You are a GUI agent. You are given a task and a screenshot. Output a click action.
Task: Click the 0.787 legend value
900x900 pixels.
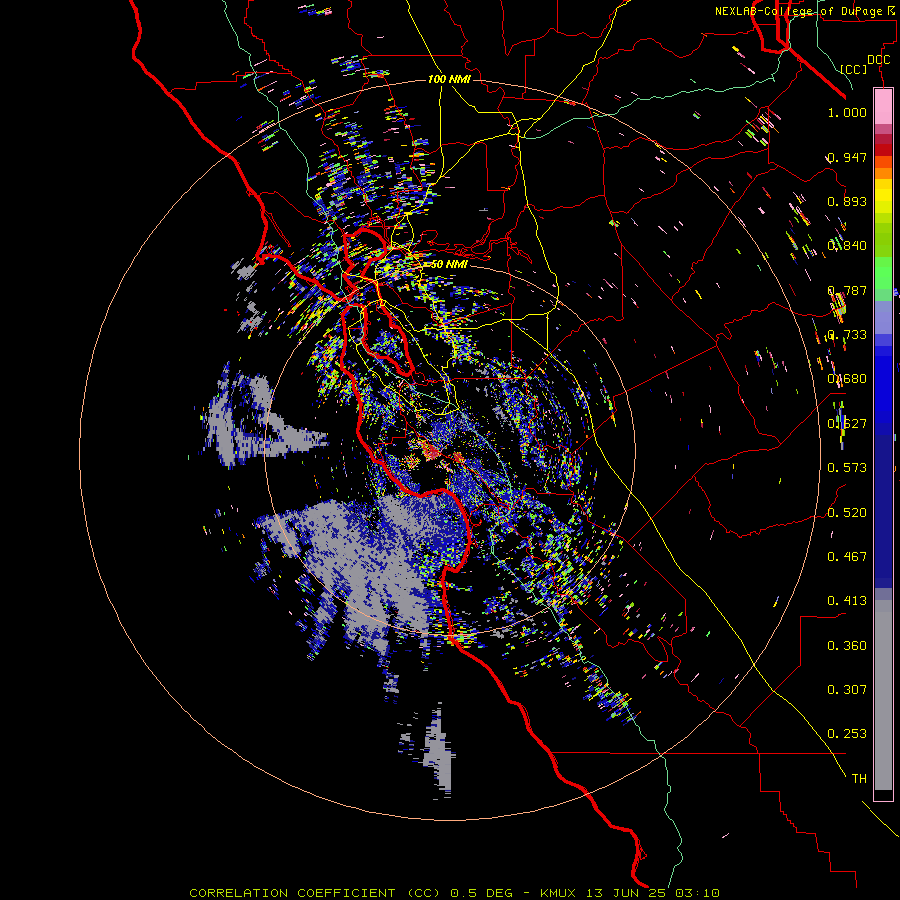(x=847, y=290)
